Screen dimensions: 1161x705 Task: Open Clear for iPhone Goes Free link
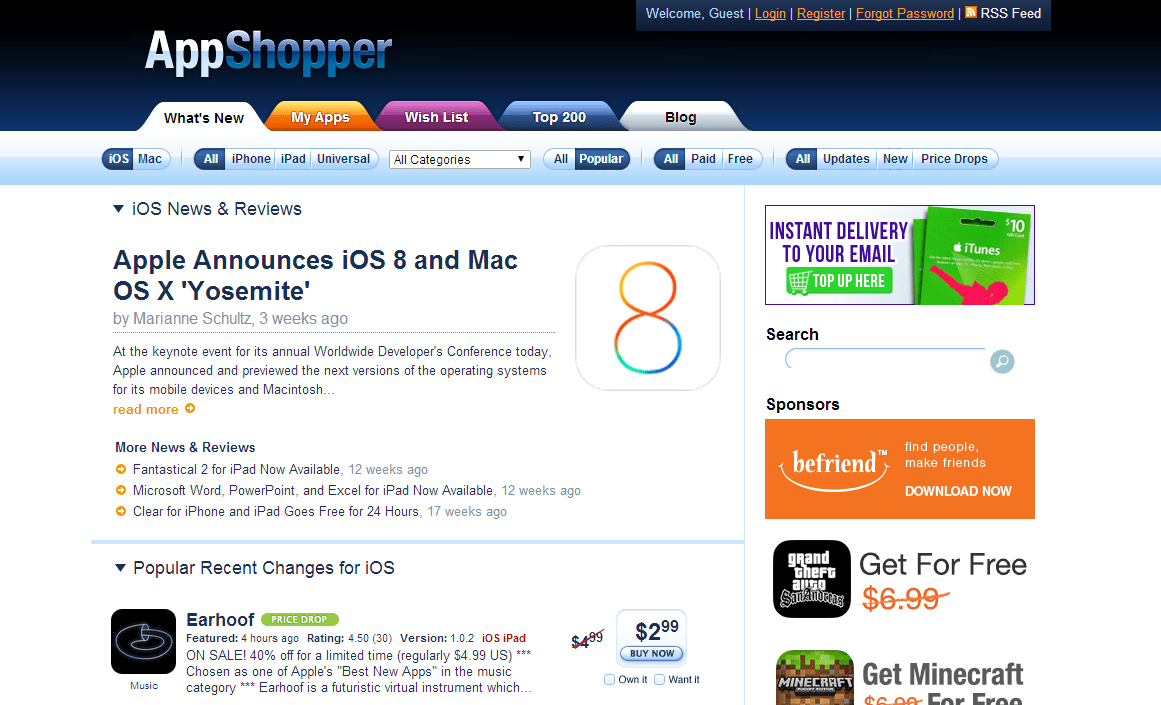coord(276,512)
